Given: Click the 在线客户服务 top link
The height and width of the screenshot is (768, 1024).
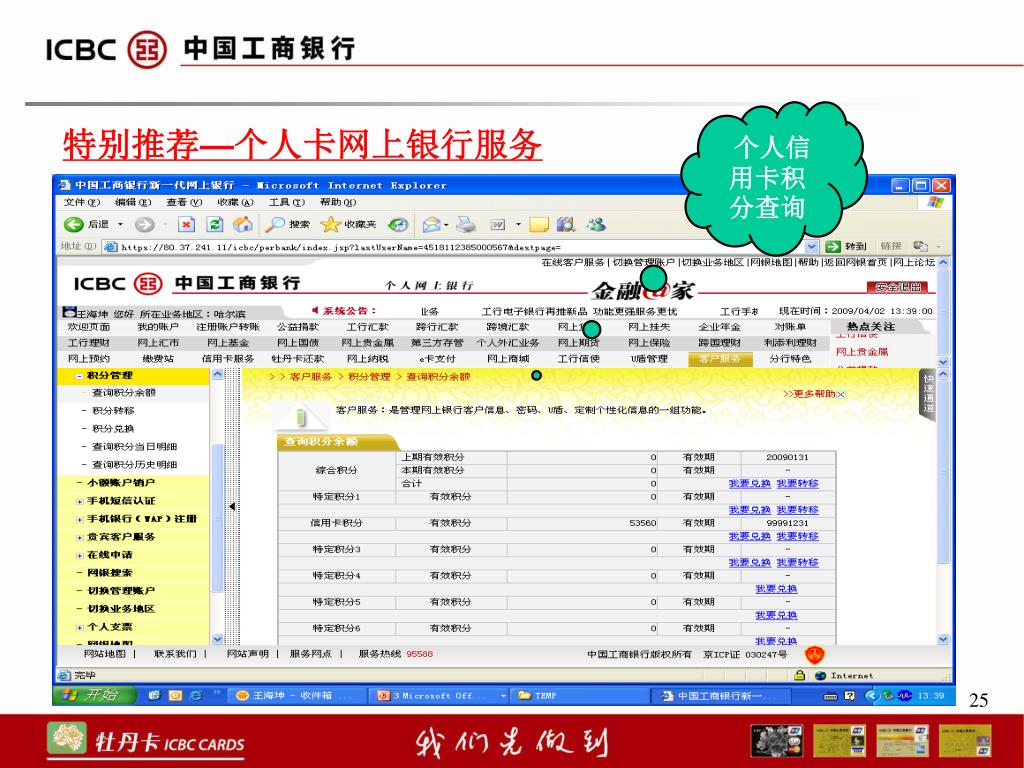Looking at the screenshot, I should click(573, 263).
